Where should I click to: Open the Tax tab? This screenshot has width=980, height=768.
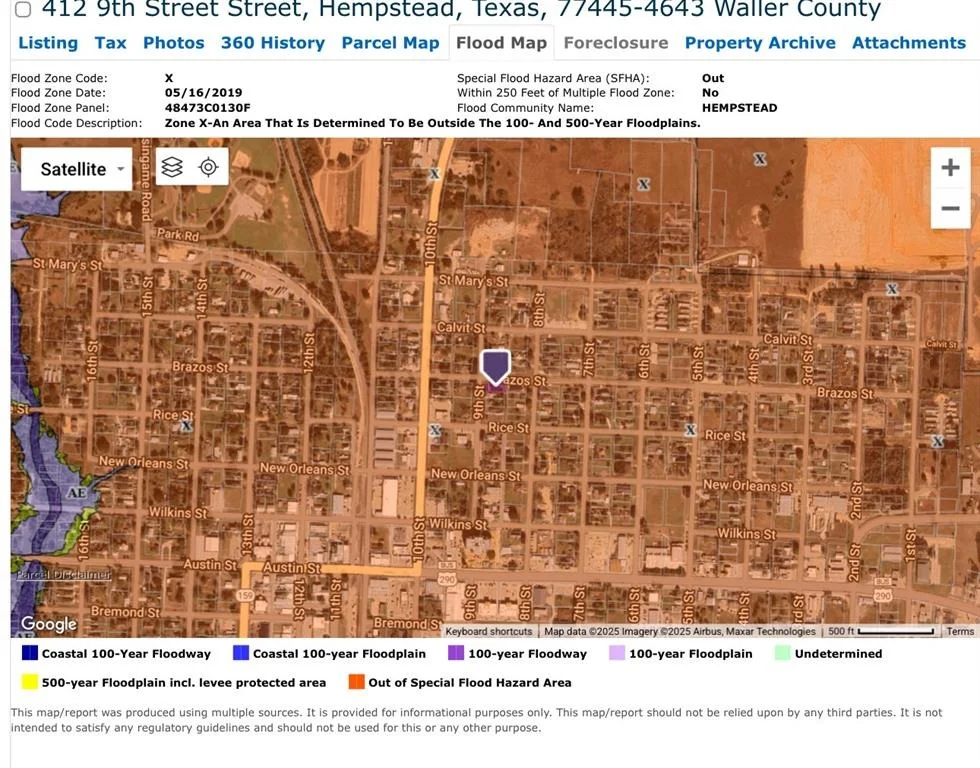(x=111, y=42)
